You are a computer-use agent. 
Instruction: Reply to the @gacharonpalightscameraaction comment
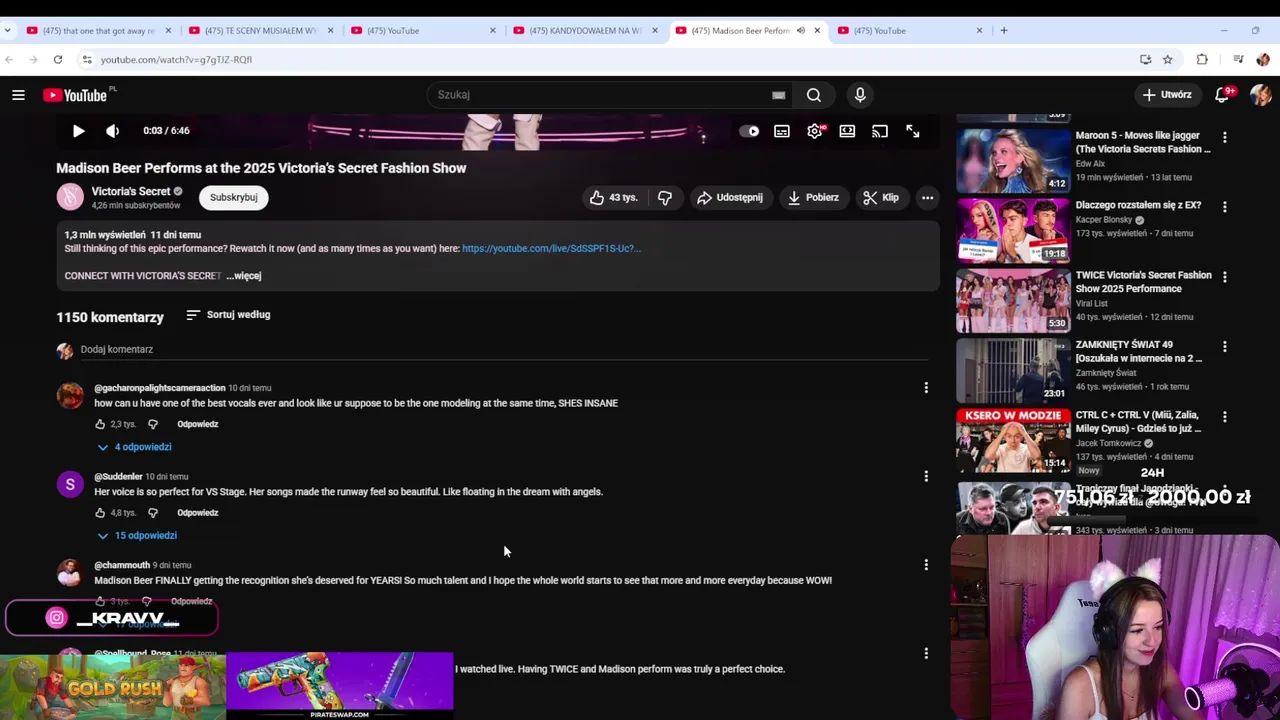pos(197,424)
